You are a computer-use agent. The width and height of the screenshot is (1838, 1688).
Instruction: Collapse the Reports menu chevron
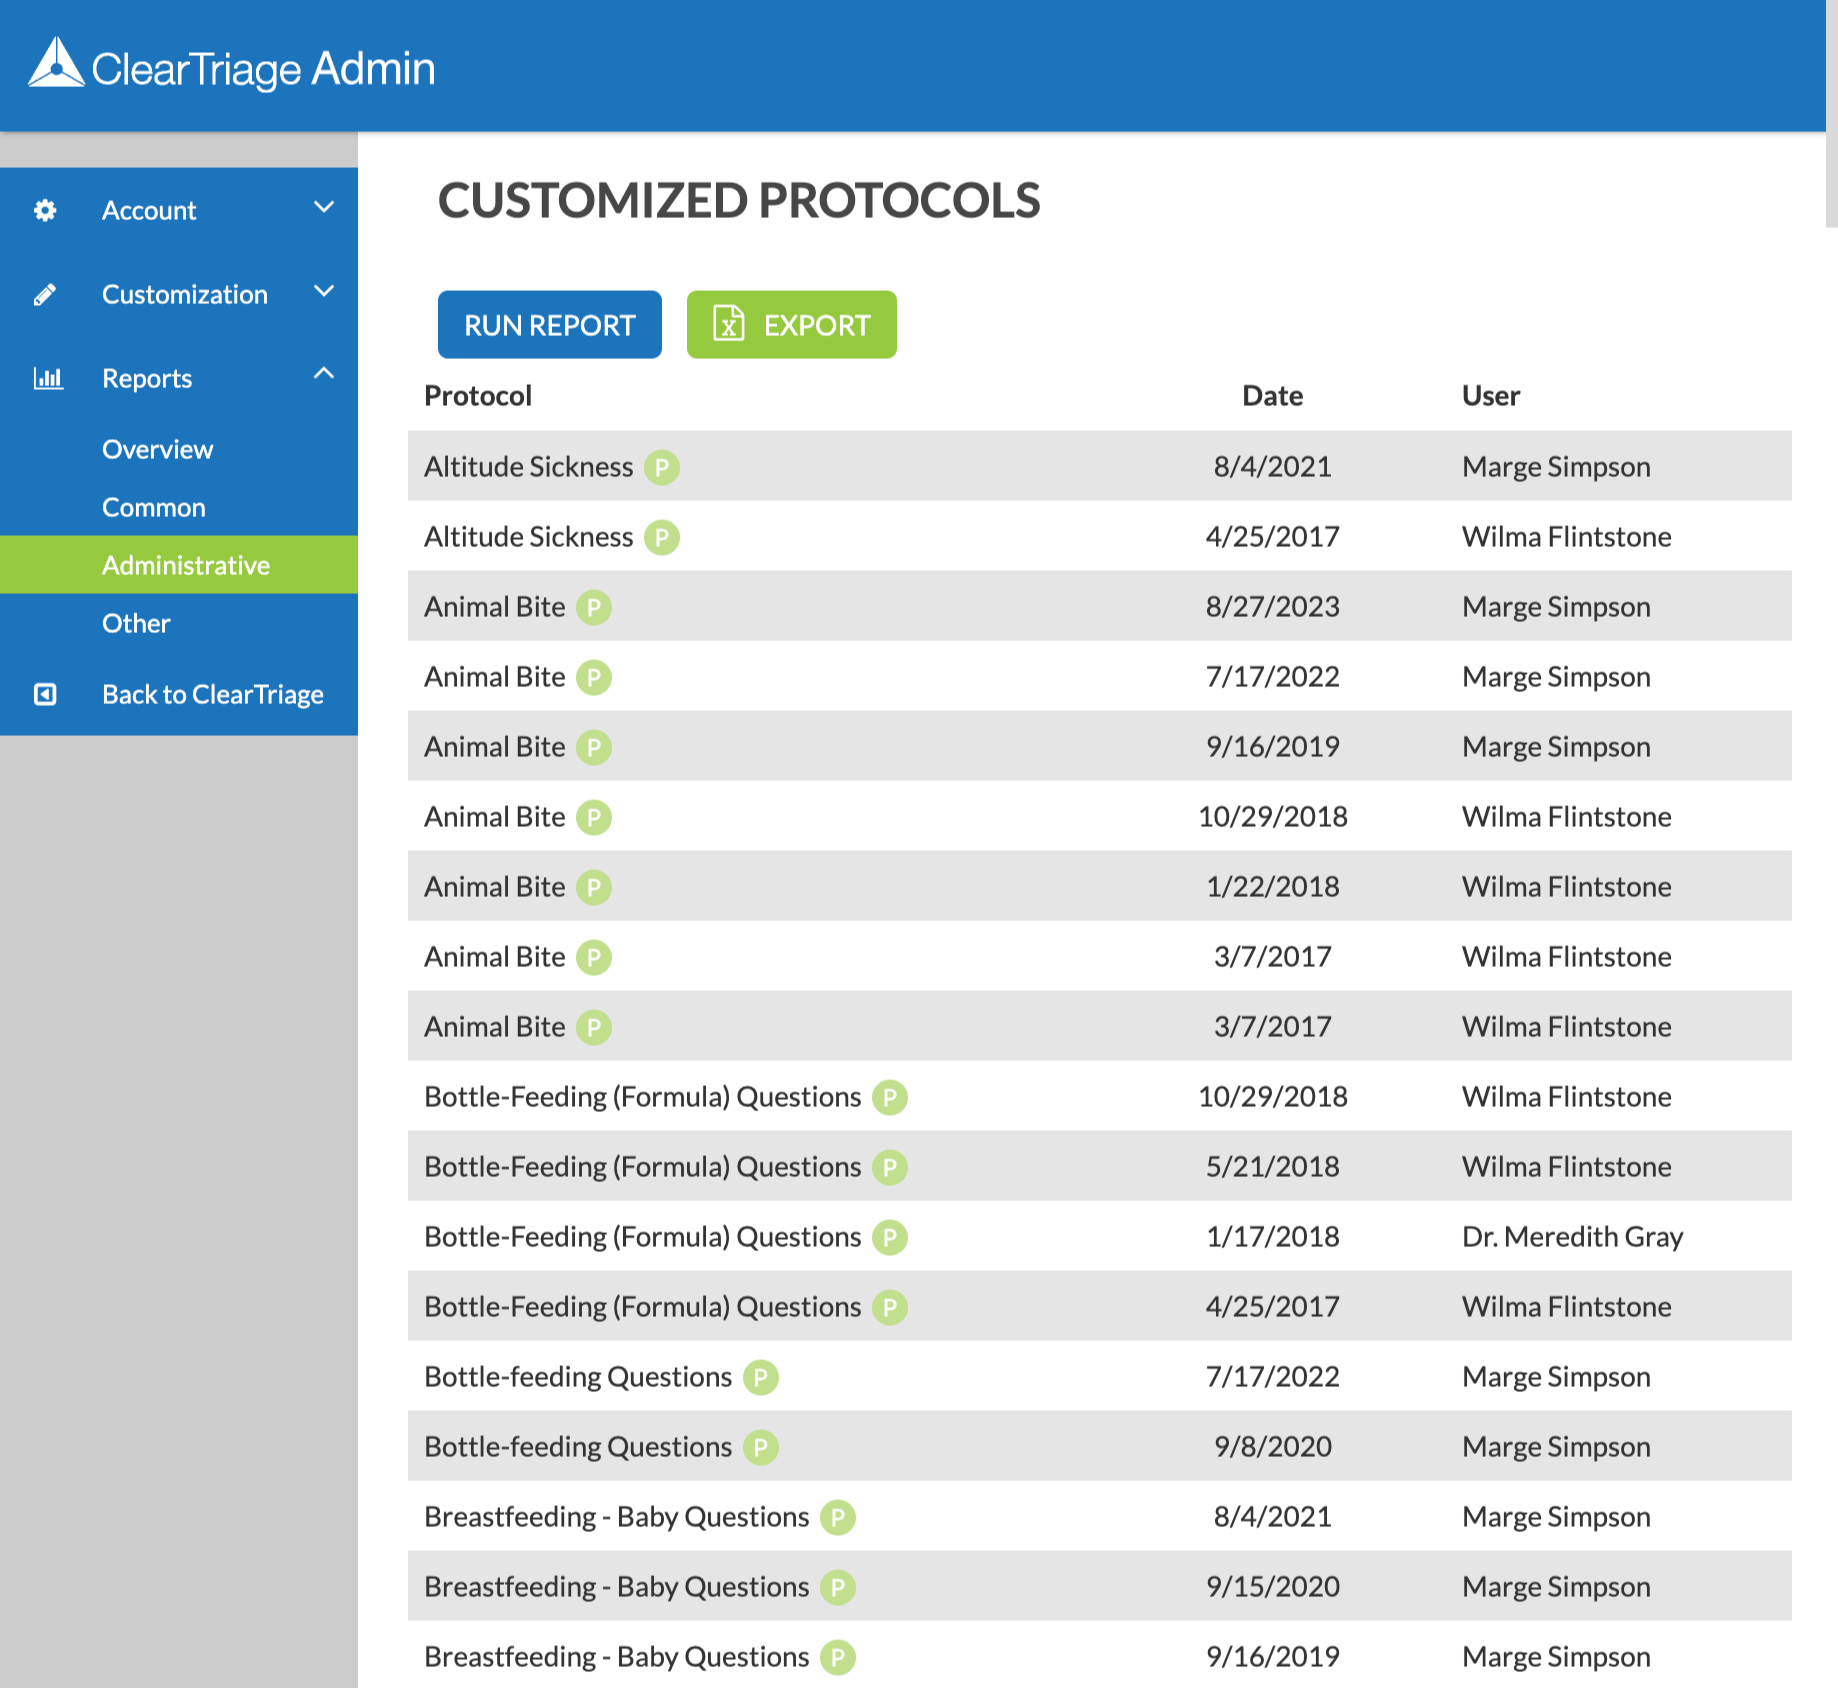(x=324, y=373)
